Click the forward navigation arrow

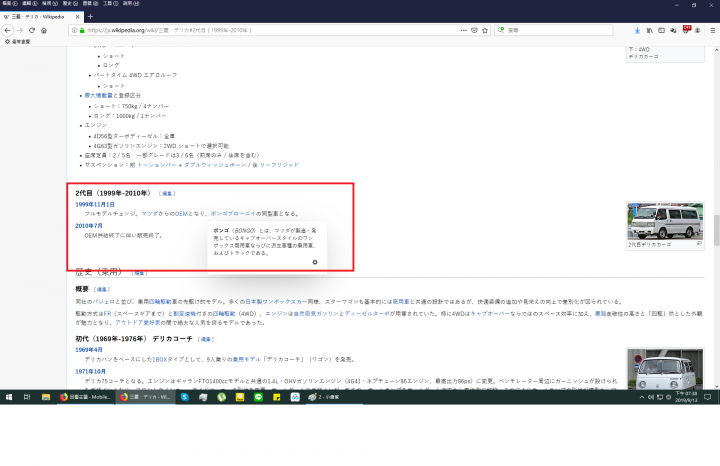(20, 30)
